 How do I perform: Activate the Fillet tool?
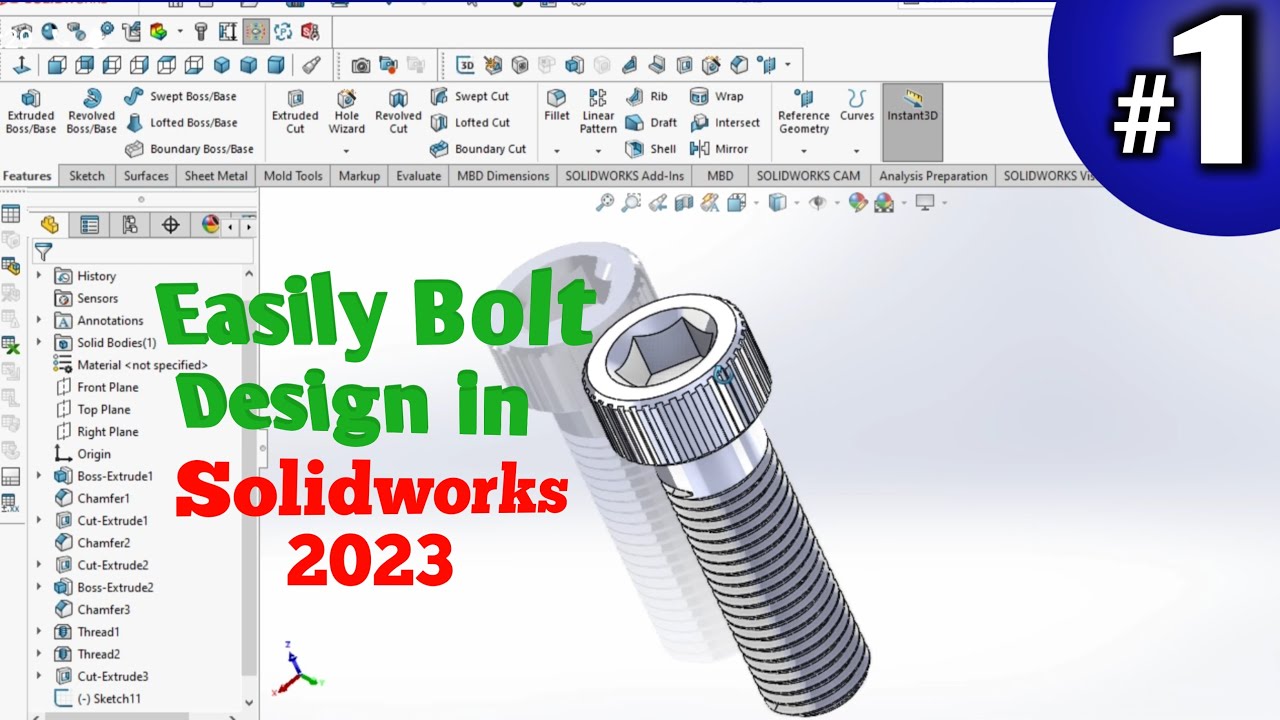[x=557, y=105]
